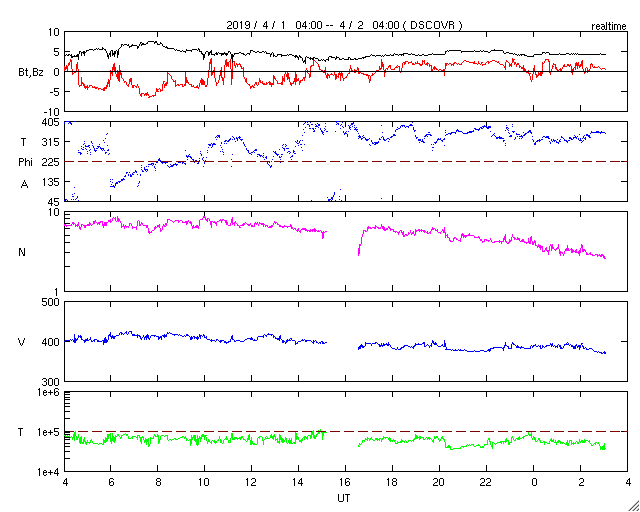Click the "T" label above Phi
Screen dimensions: 640x512
23,142
